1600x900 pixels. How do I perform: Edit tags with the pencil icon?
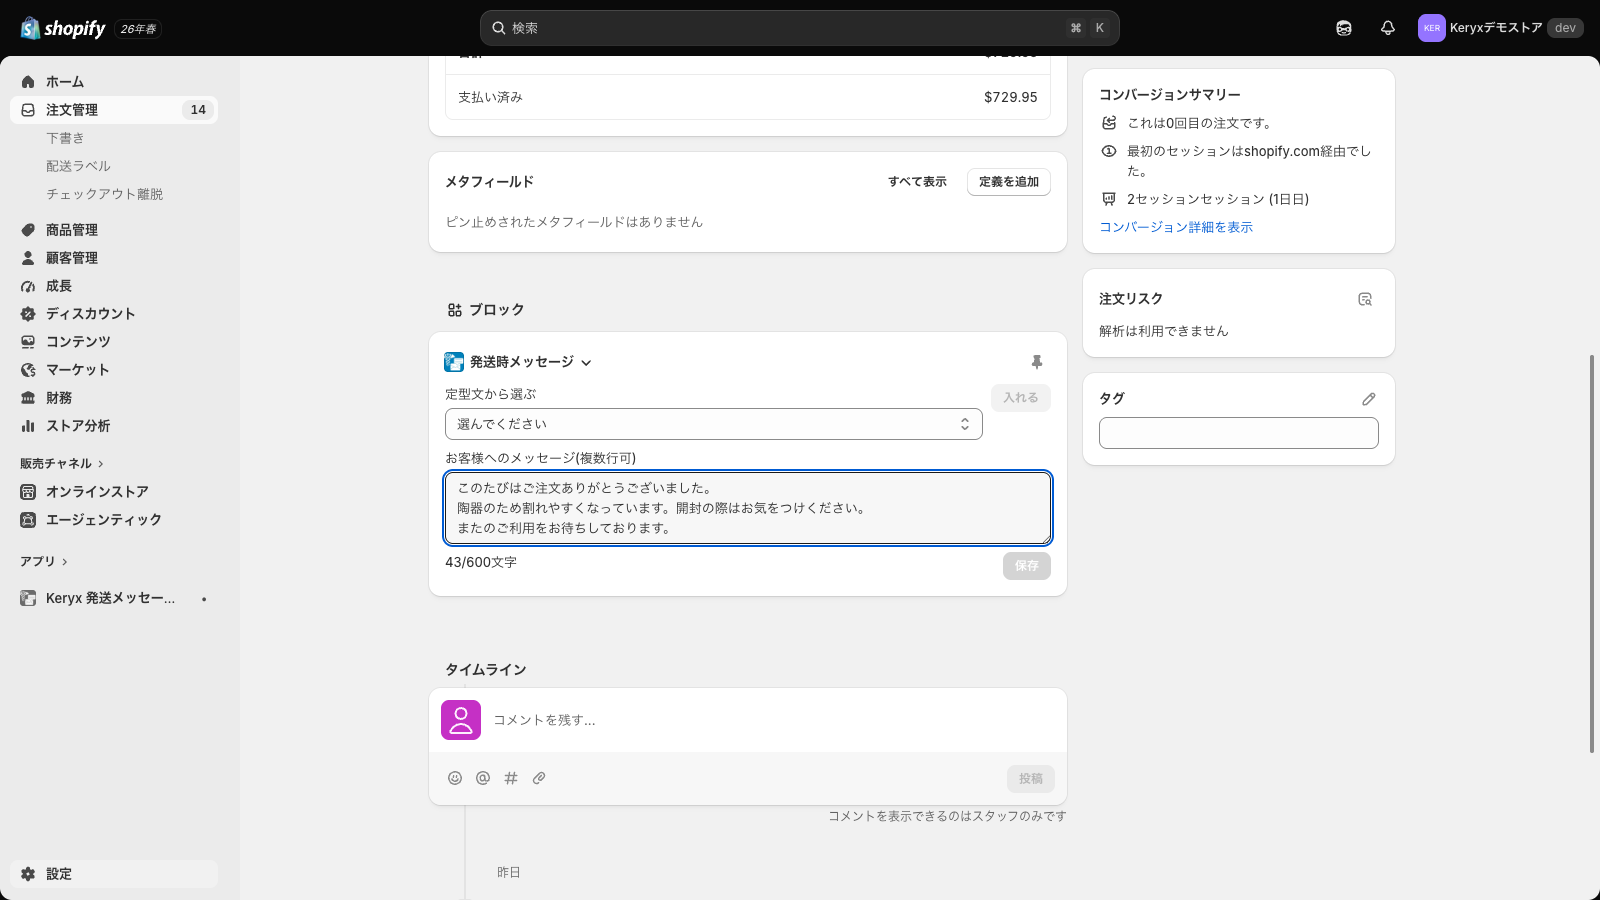pyautogui.click(x=1369, y=399)
